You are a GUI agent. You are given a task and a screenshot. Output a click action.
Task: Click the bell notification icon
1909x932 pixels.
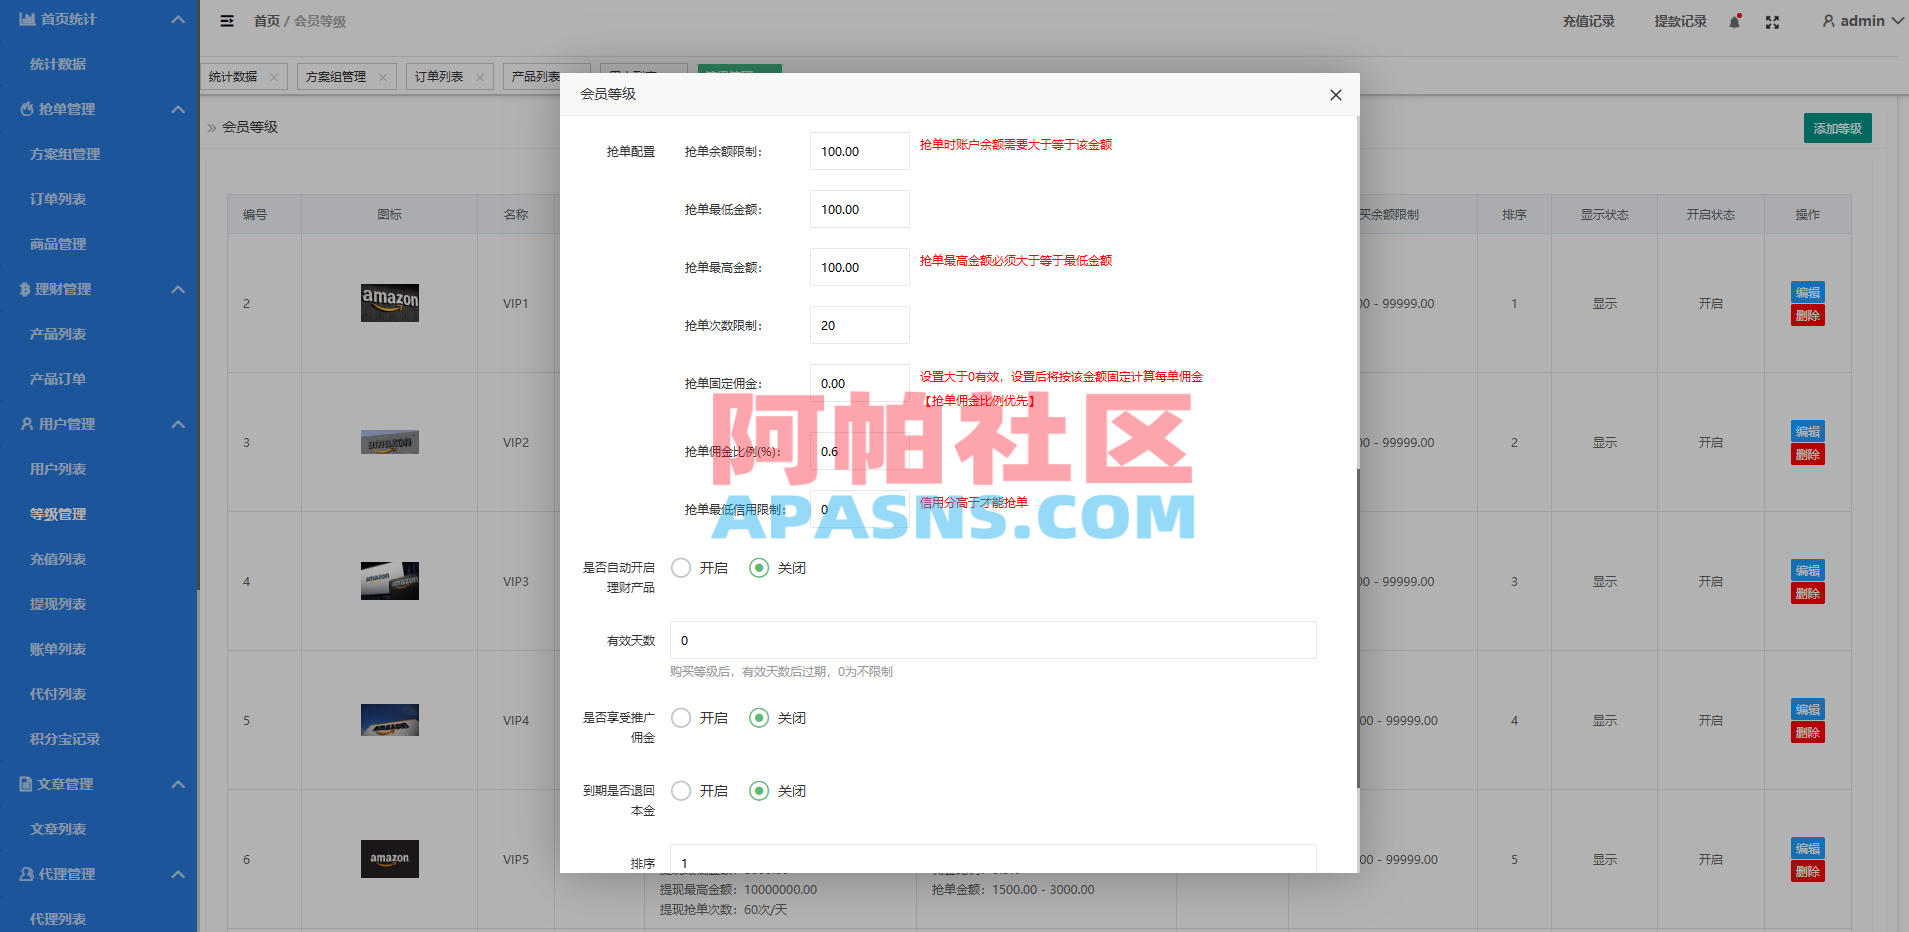pyautogui.click(x=1734, y=21)
